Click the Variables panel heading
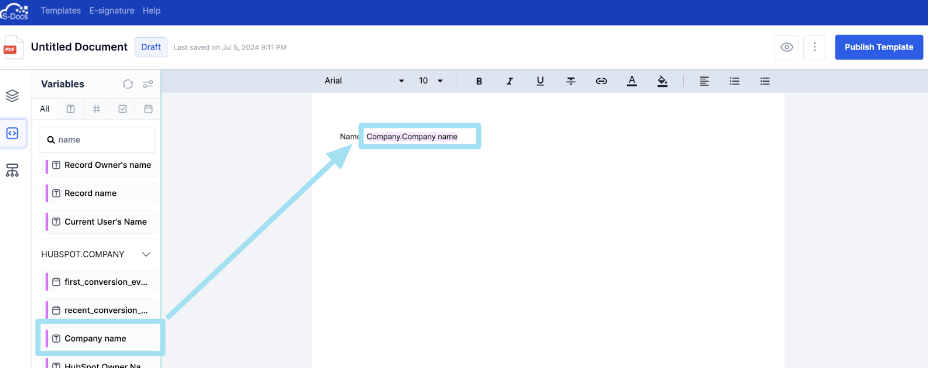Image resolution: width=928 pixels, height=368 pixels. [63, 84]
